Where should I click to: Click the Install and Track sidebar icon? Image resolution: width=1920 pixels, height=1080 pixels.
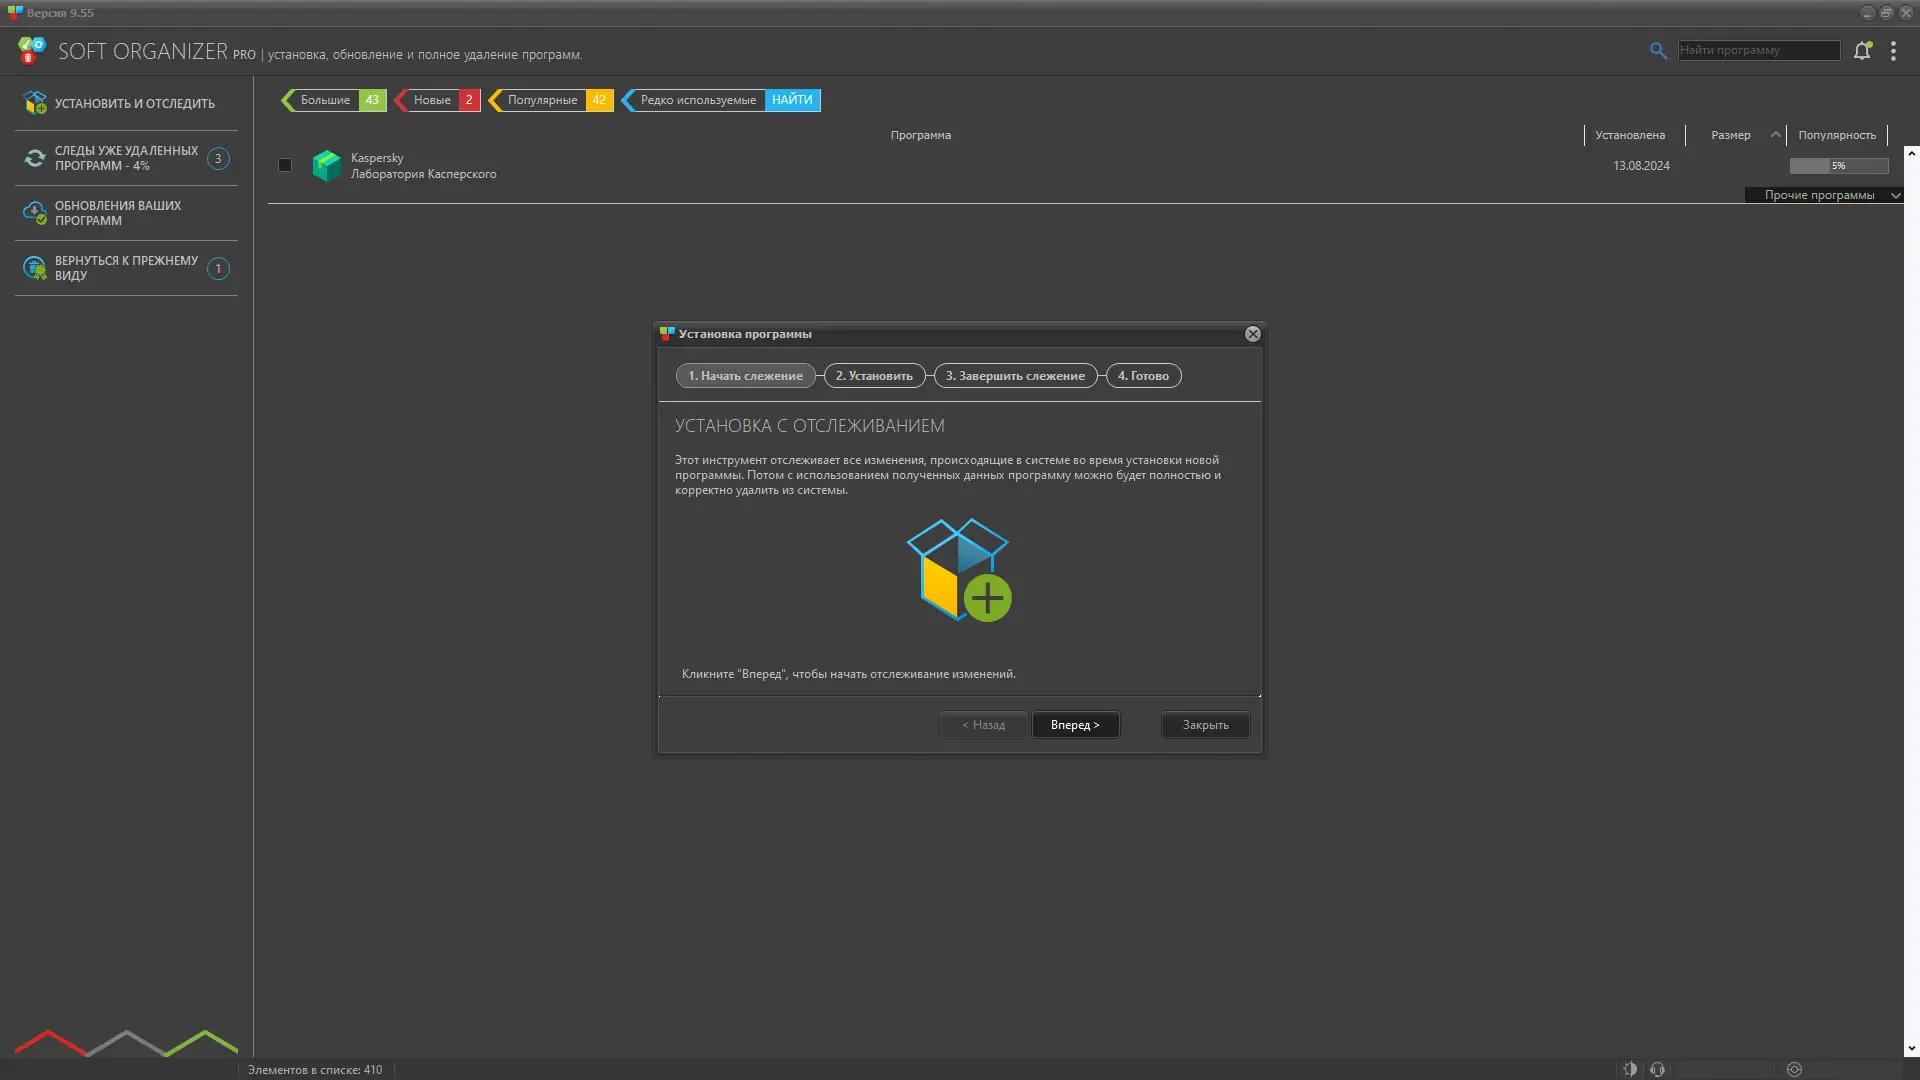point(35,103)
